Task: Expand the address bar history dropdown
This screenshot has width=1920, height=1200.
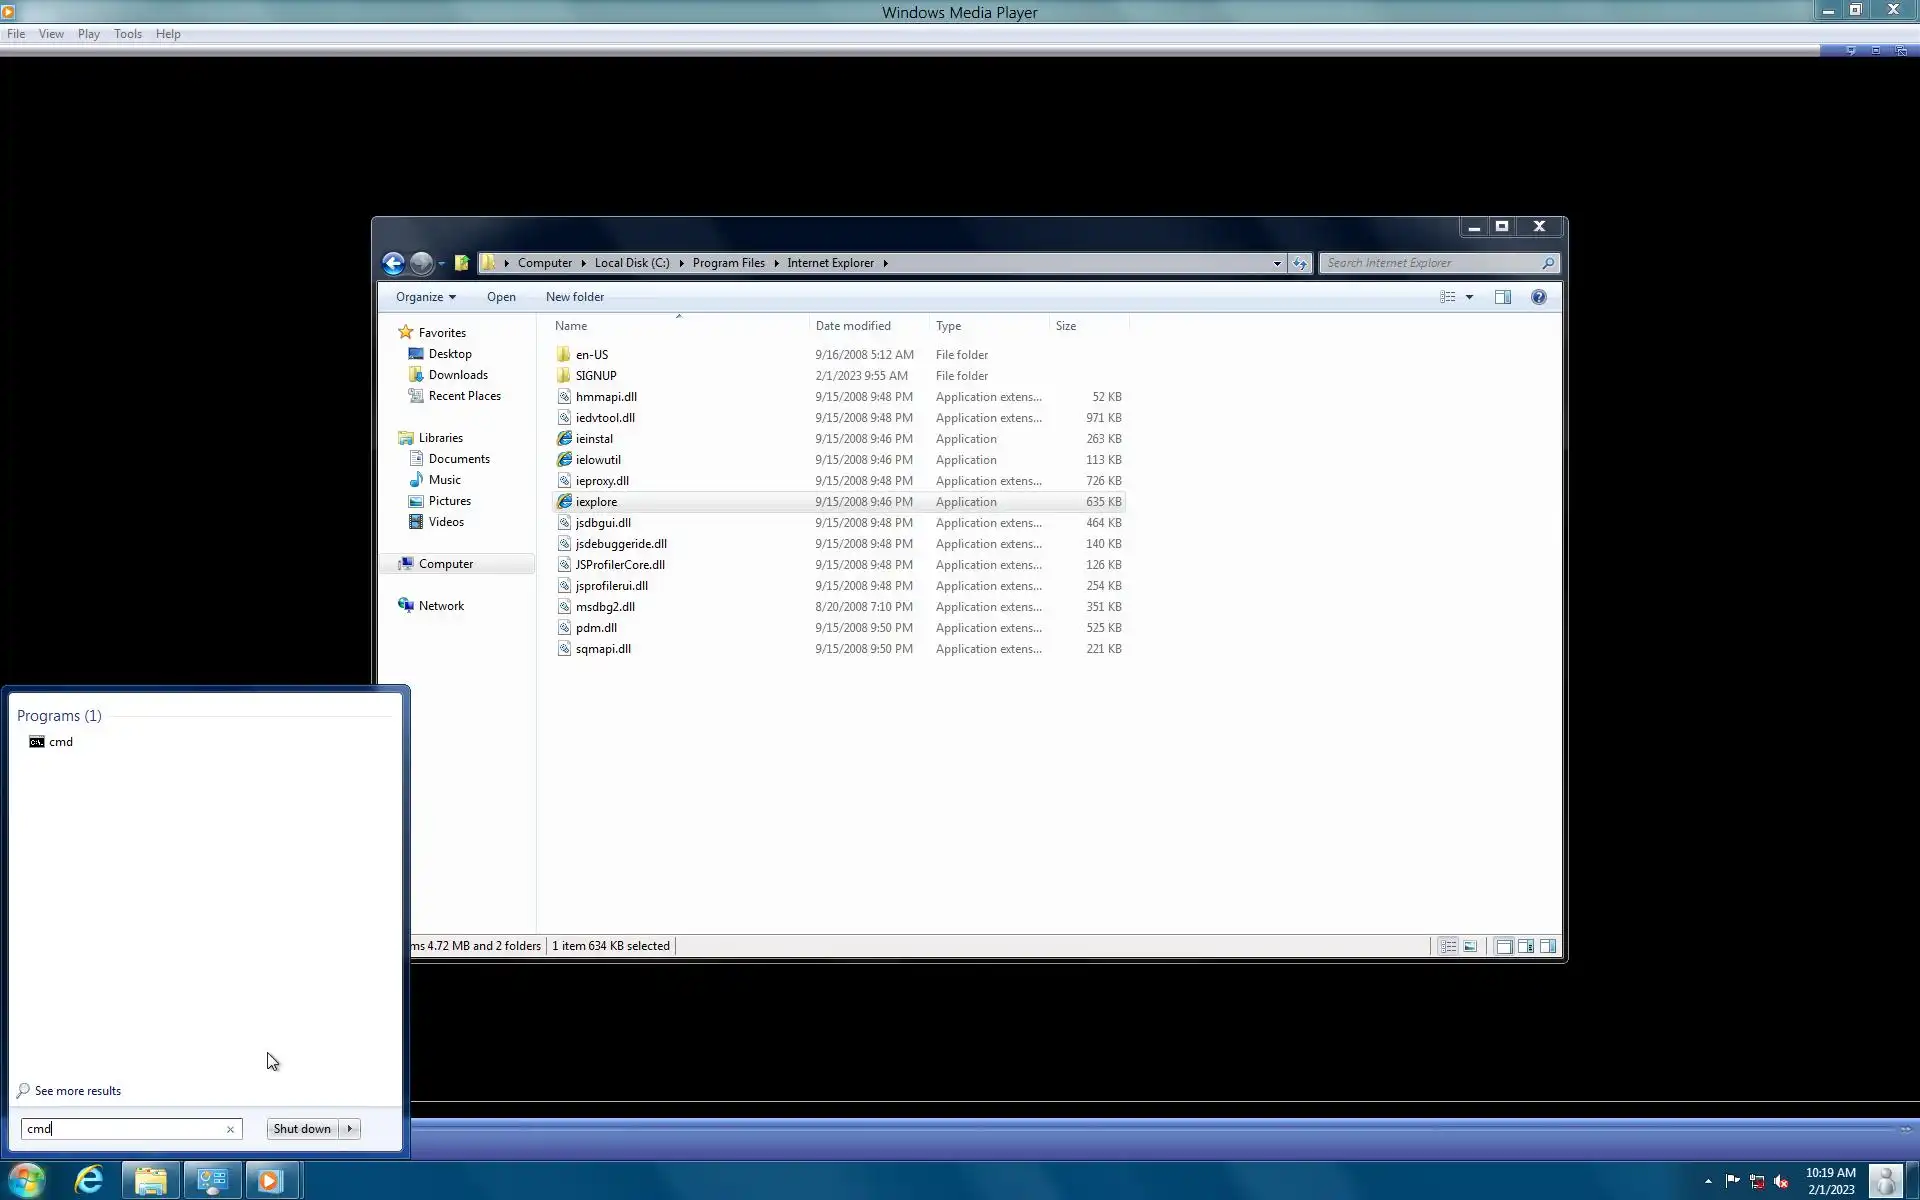Action: 1276,263
